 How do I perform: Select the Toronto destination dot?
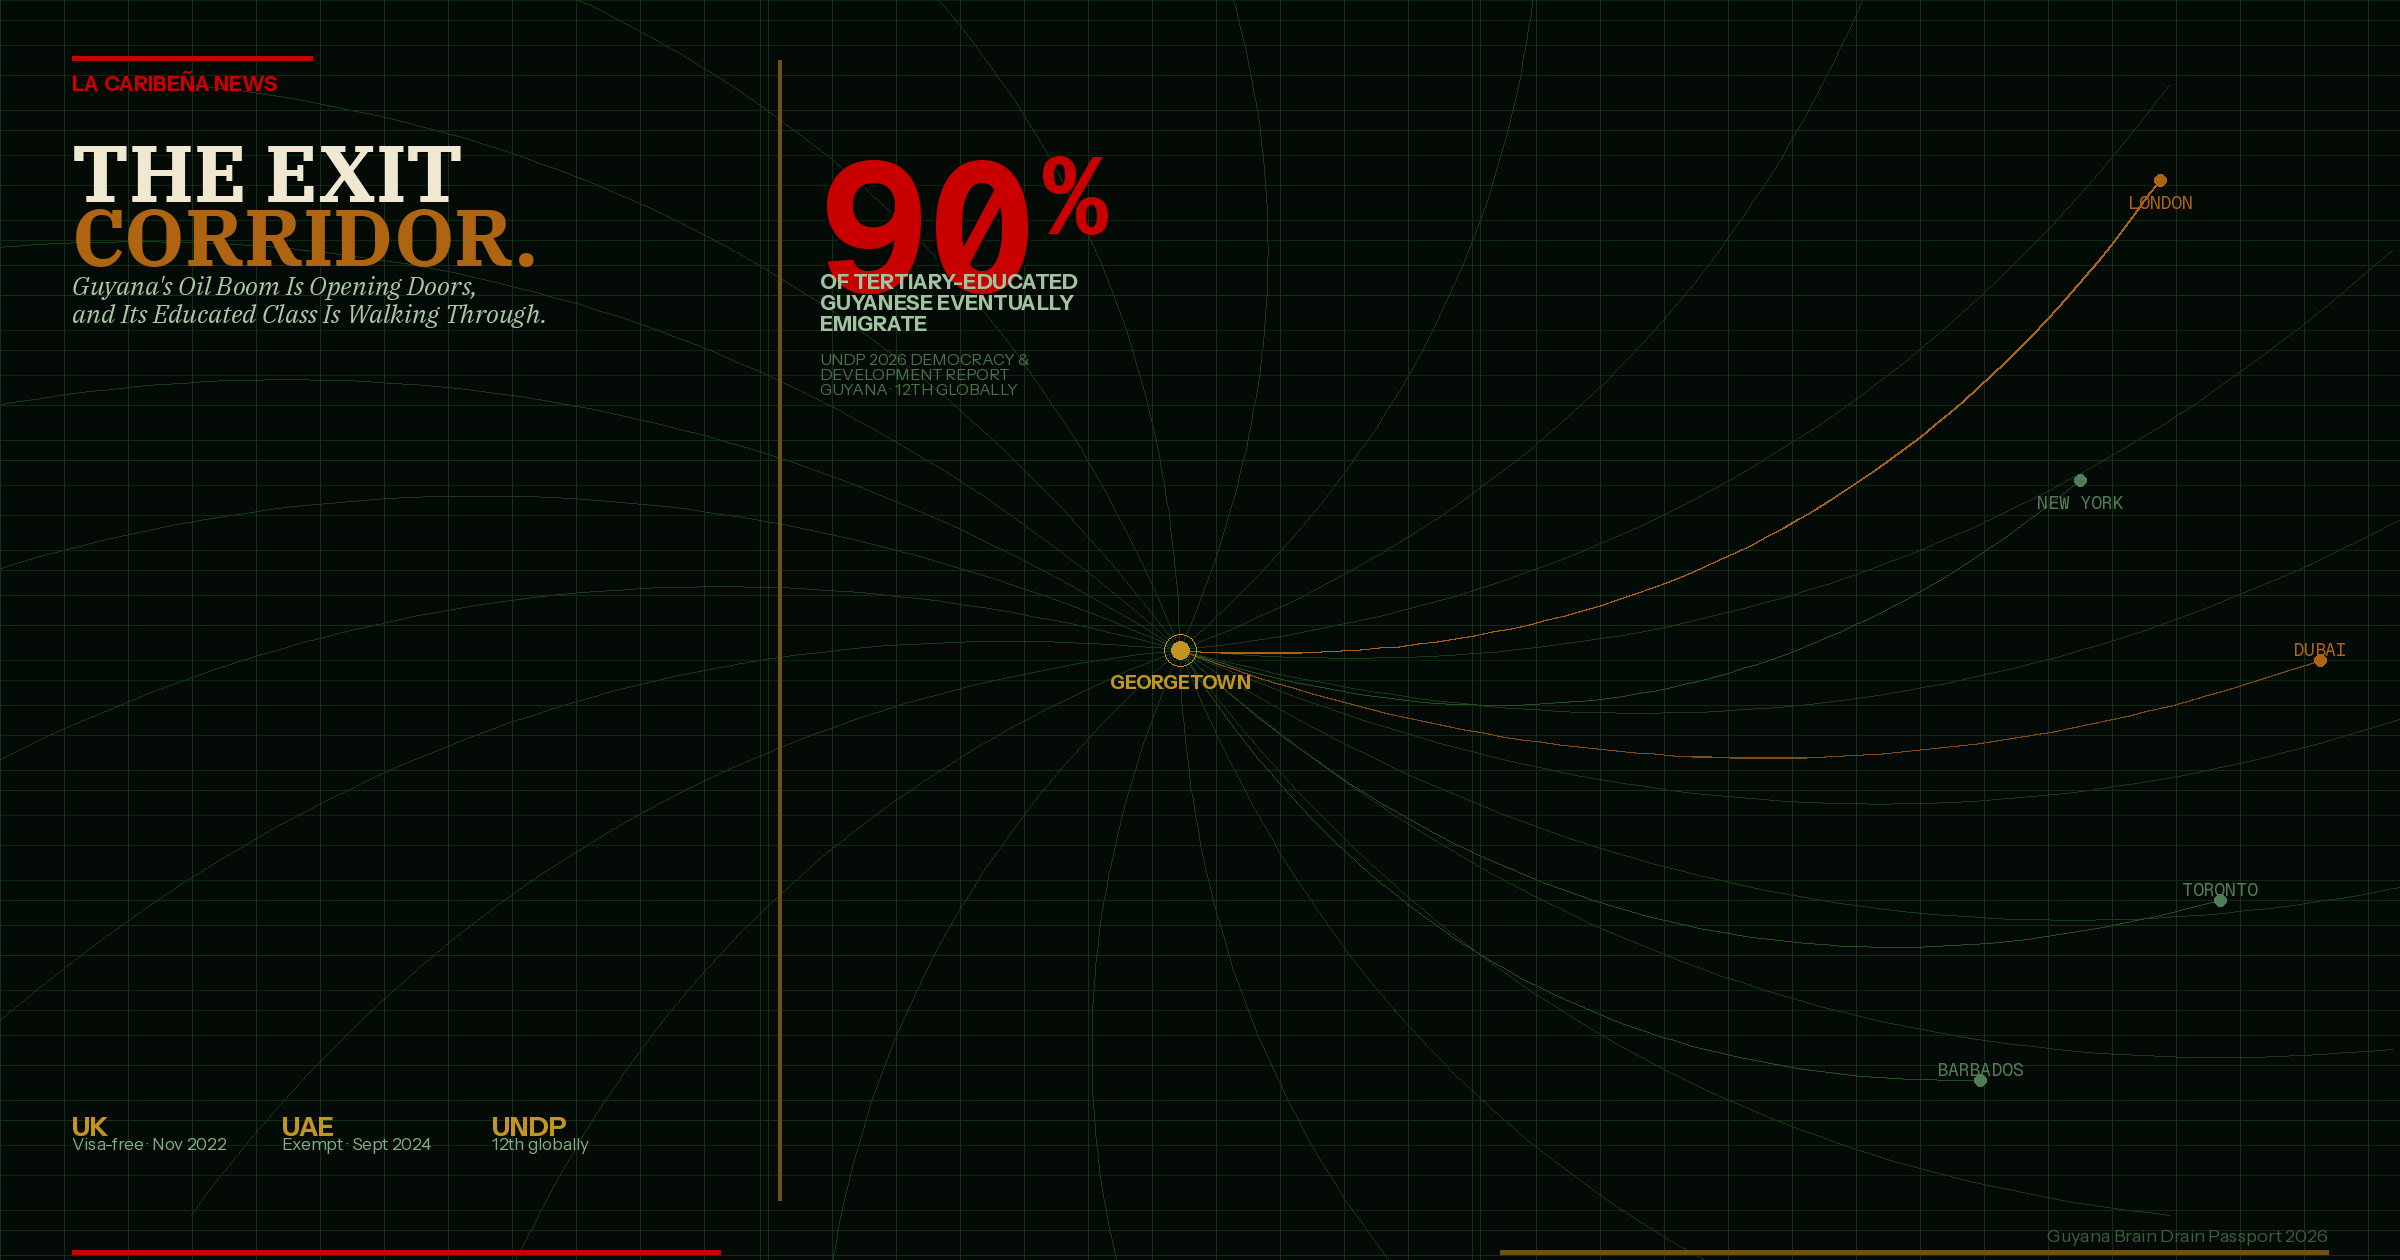tap(2220, 900)
